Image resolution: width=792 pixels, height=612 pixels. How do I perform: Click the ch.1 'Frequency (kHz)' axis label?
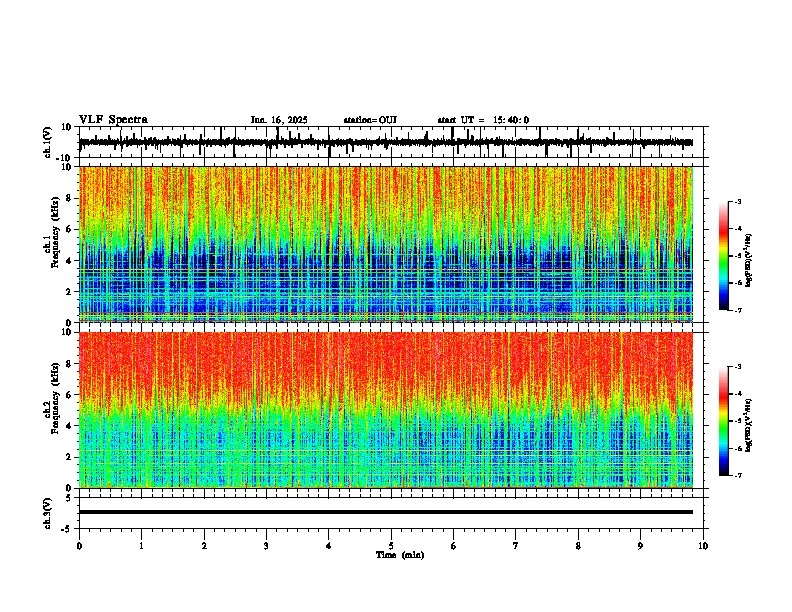pos(55,232)
